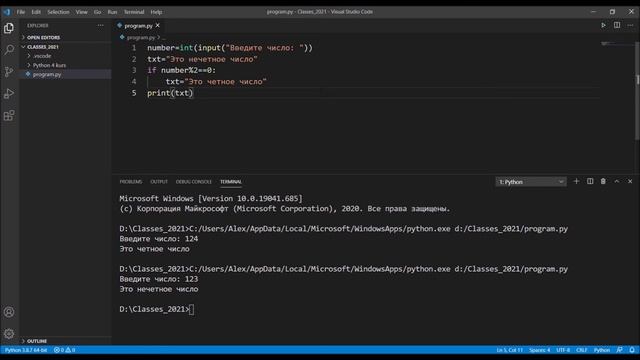Activate the program.py editor tab
640x360 pixels.
pyautogui.click(x=138, y=25)
